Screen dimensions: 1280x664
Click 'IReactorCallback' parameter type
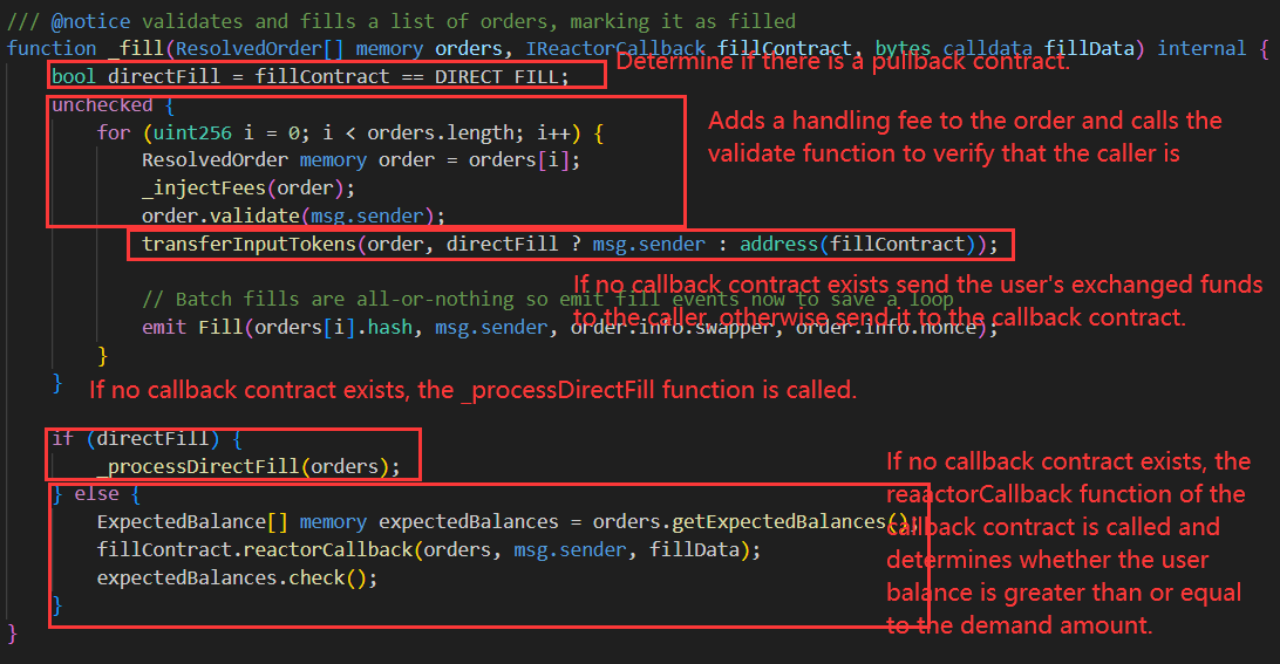616,48
